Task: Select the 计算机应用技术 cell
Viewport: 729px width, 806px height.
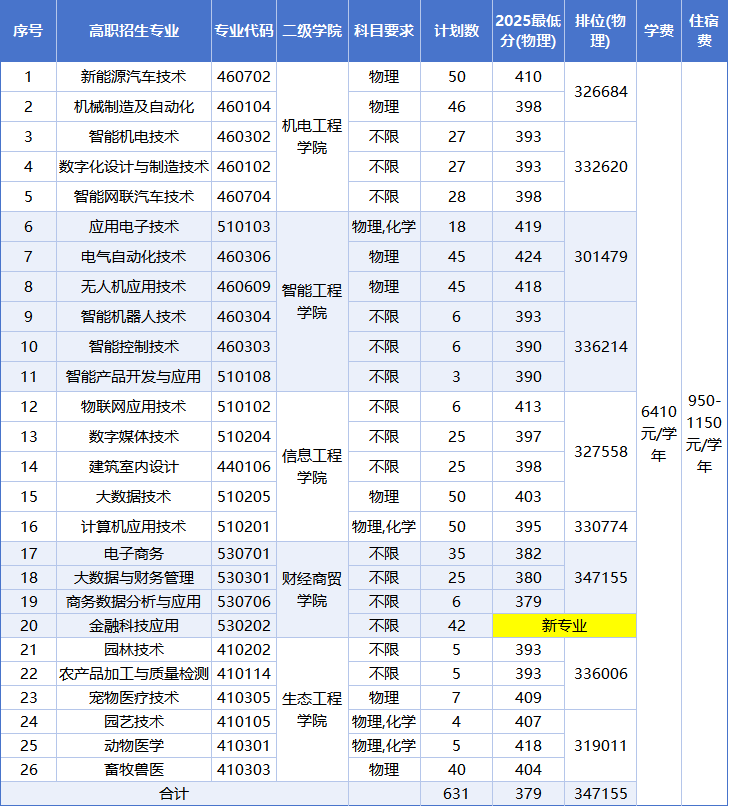Action: (x=134, y=526)
